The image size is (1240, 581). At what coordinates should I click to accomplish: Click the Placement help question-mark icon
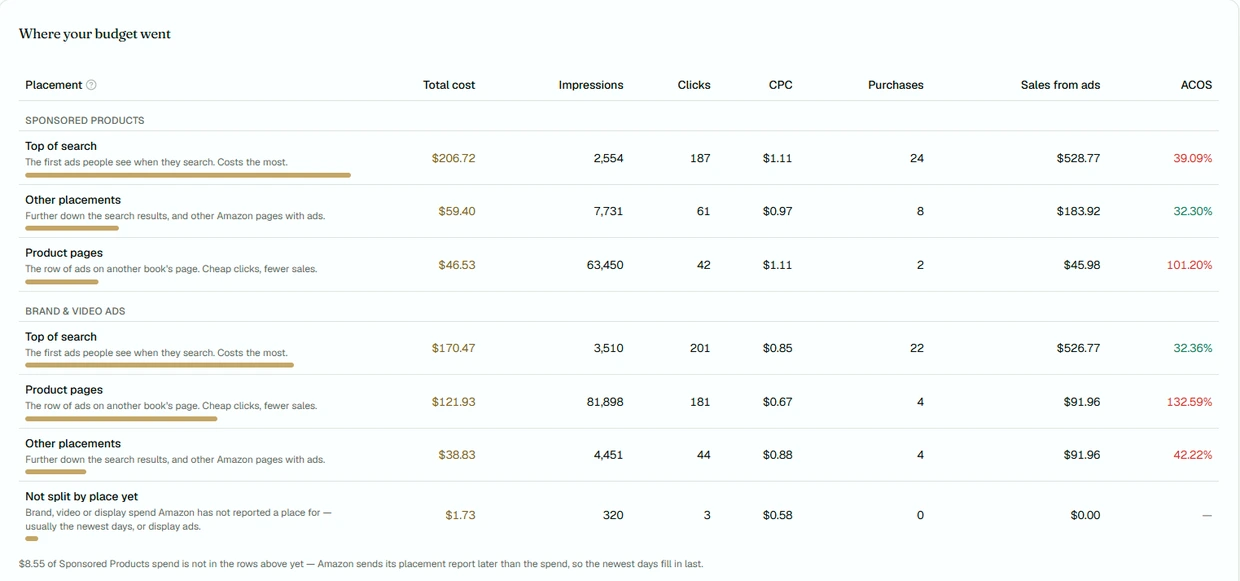92,85
